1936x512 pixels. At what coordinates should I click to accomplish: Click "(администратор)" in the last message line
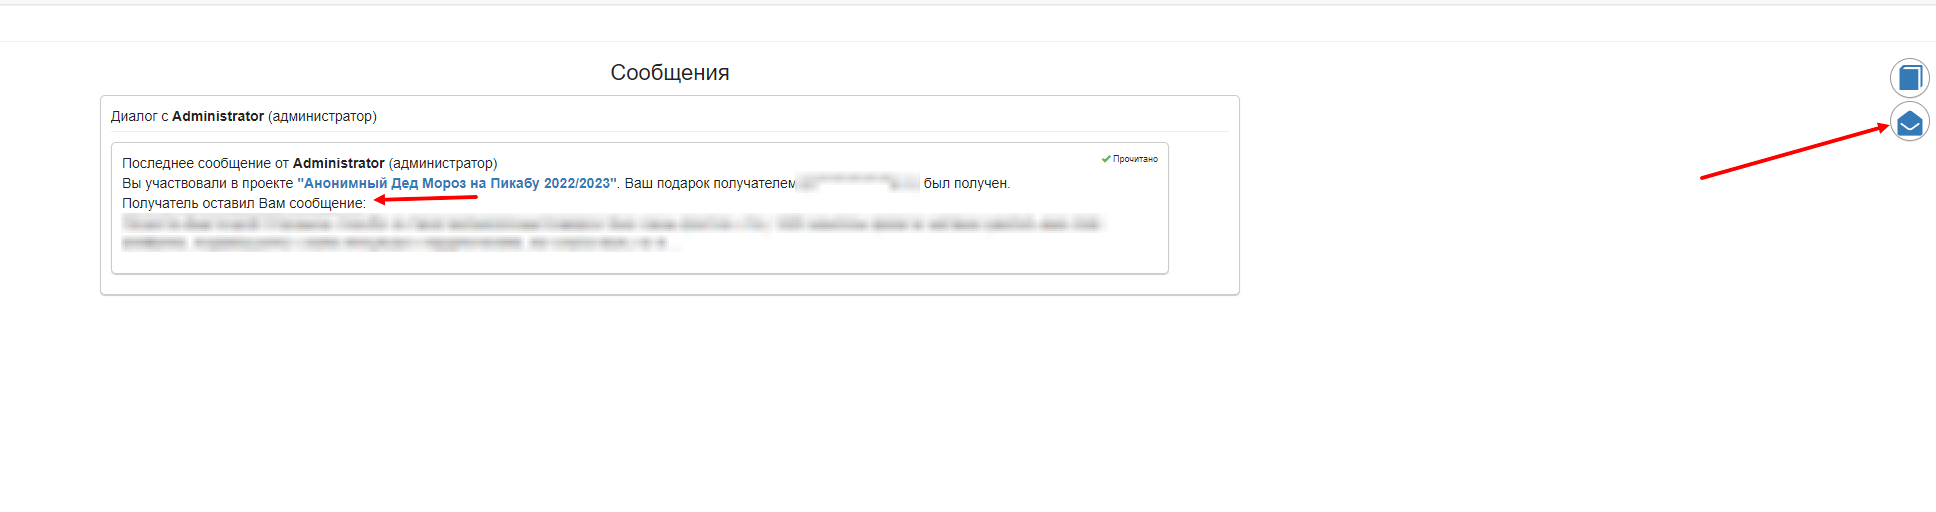pos(443,163)
